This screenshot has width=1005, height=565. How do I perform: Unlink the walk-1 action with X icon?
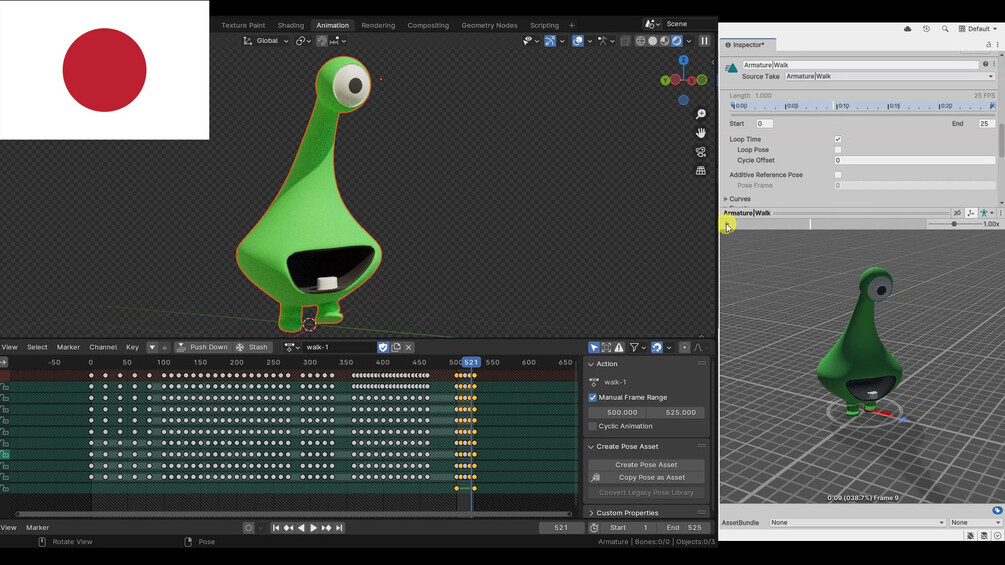(x=408, y=347)
